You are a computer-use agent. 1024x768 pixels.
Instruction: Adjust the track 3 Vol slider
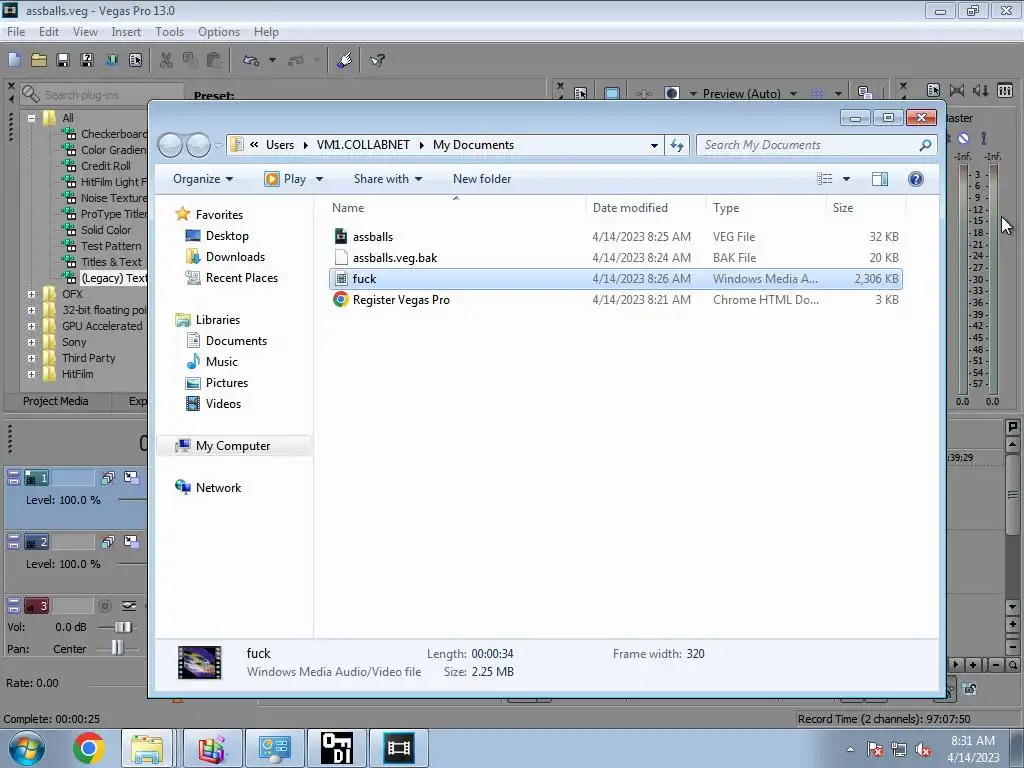pyautogui.click(x=122, y=627)
